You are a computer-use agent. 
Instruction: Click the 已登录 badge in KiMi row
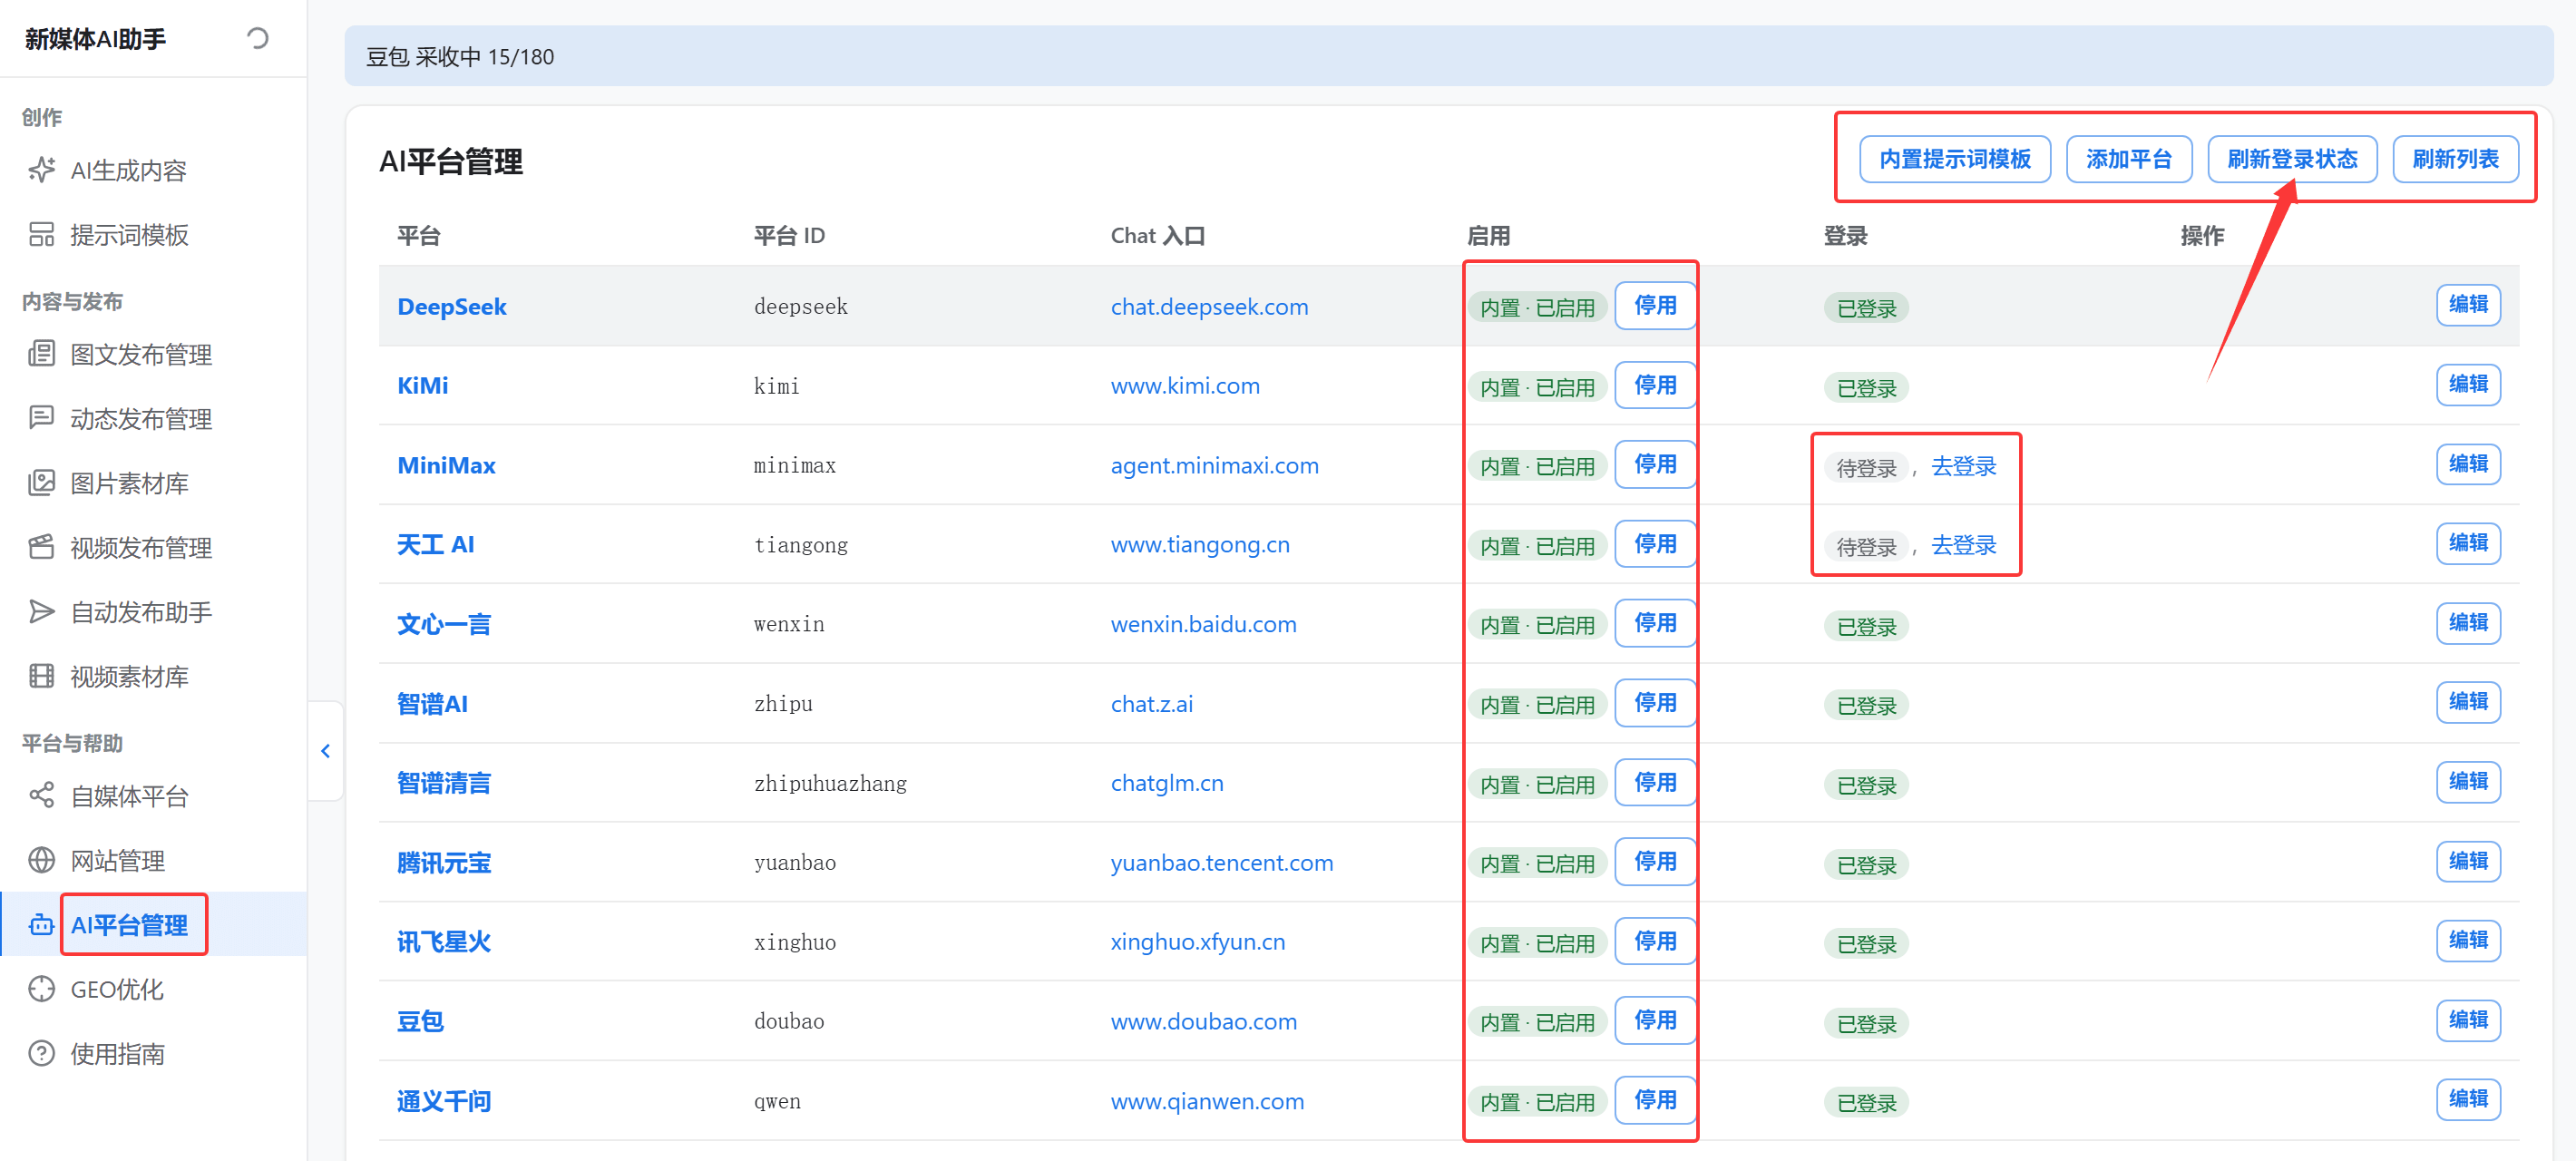(x=1866, y=388)
